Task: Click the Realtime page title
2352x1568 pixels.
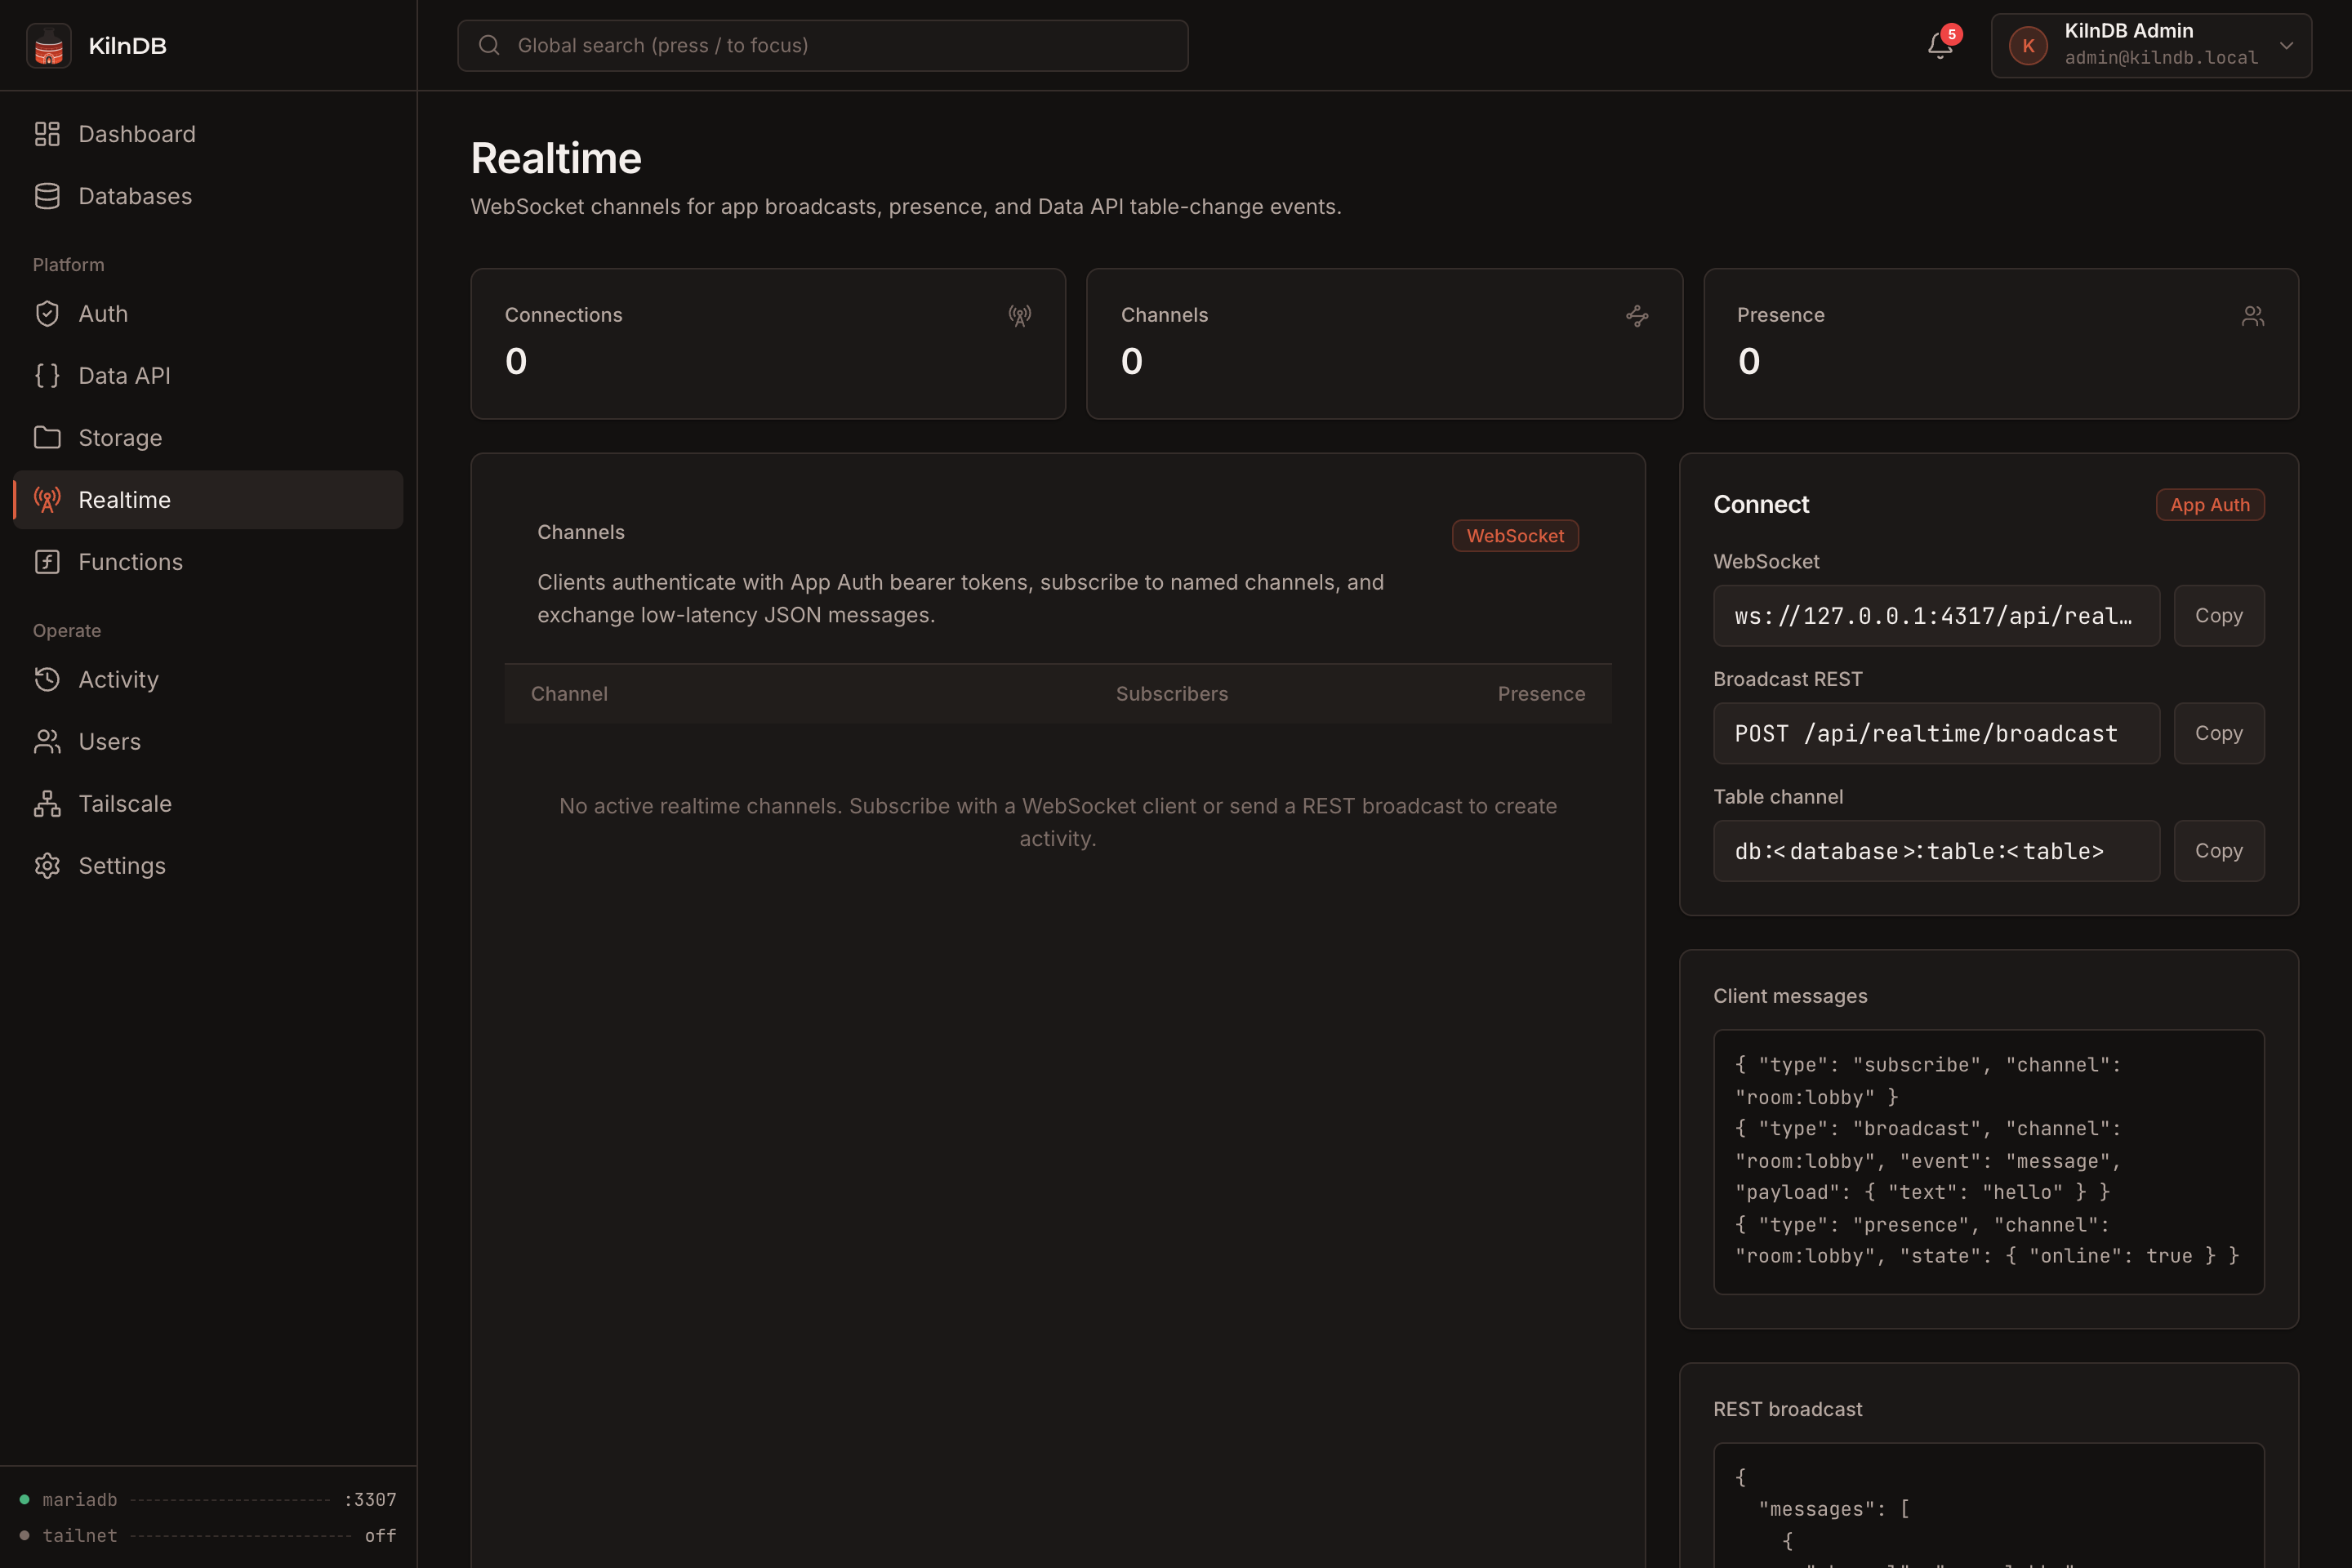Action: 556,158
